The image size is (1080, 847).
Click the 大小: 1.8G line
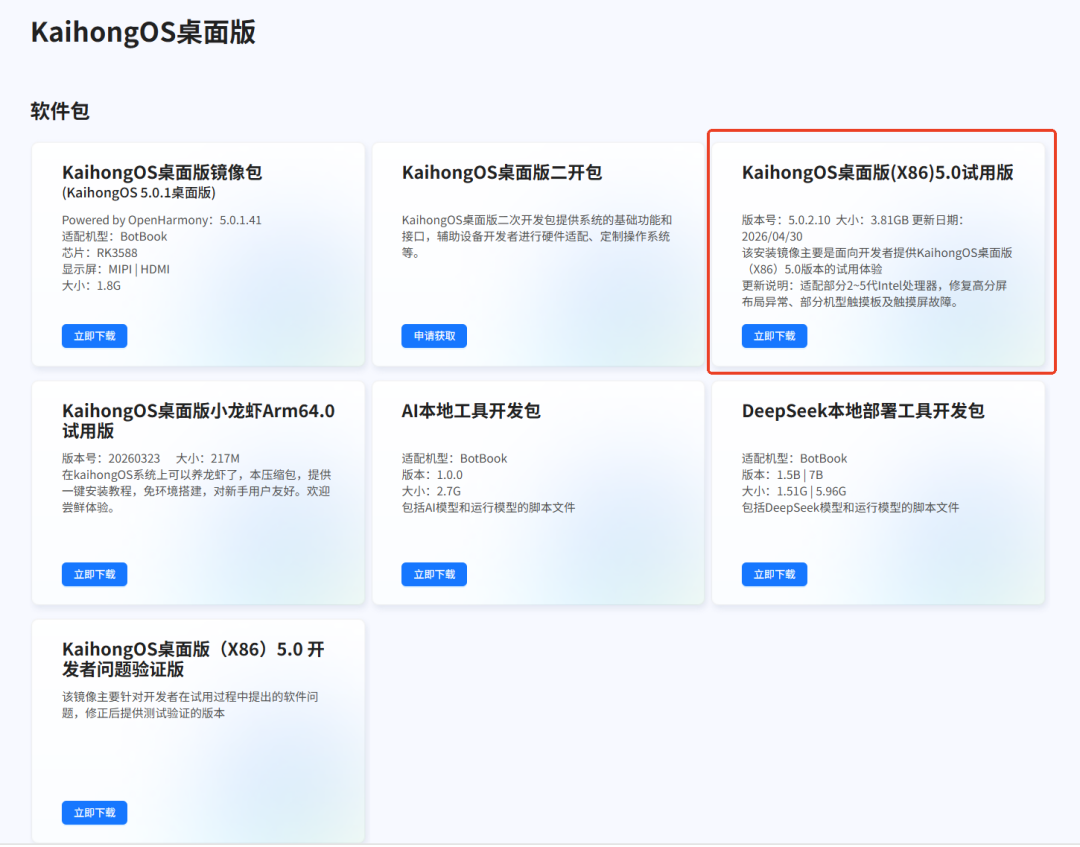[92, 286]
